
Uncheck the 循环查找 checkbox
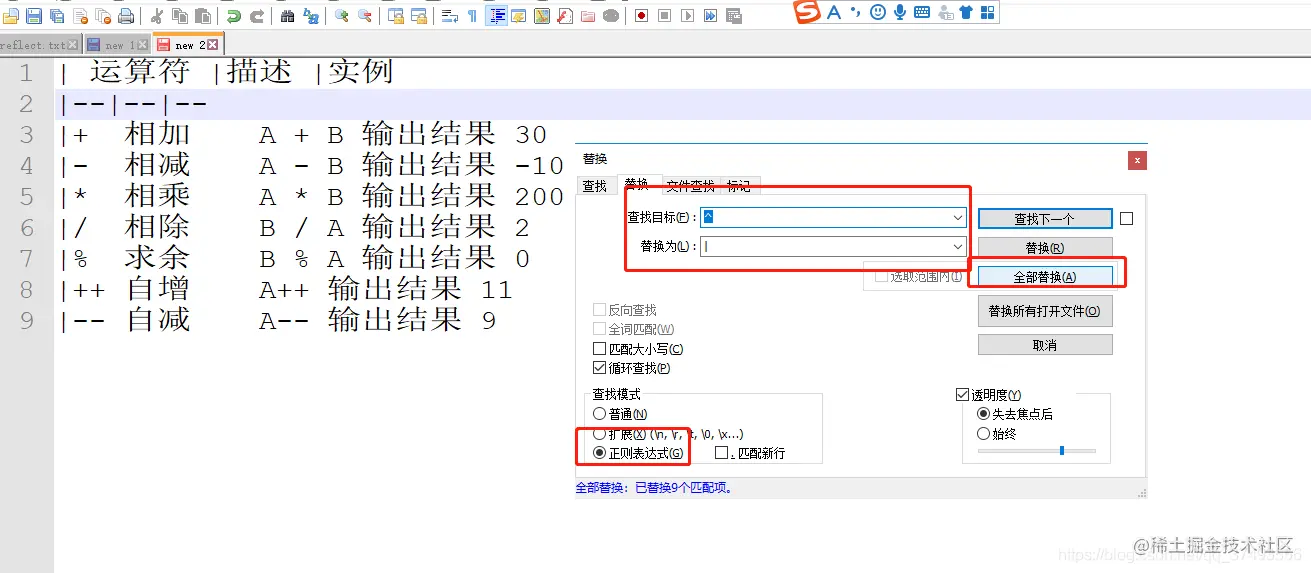click(600, 368)
